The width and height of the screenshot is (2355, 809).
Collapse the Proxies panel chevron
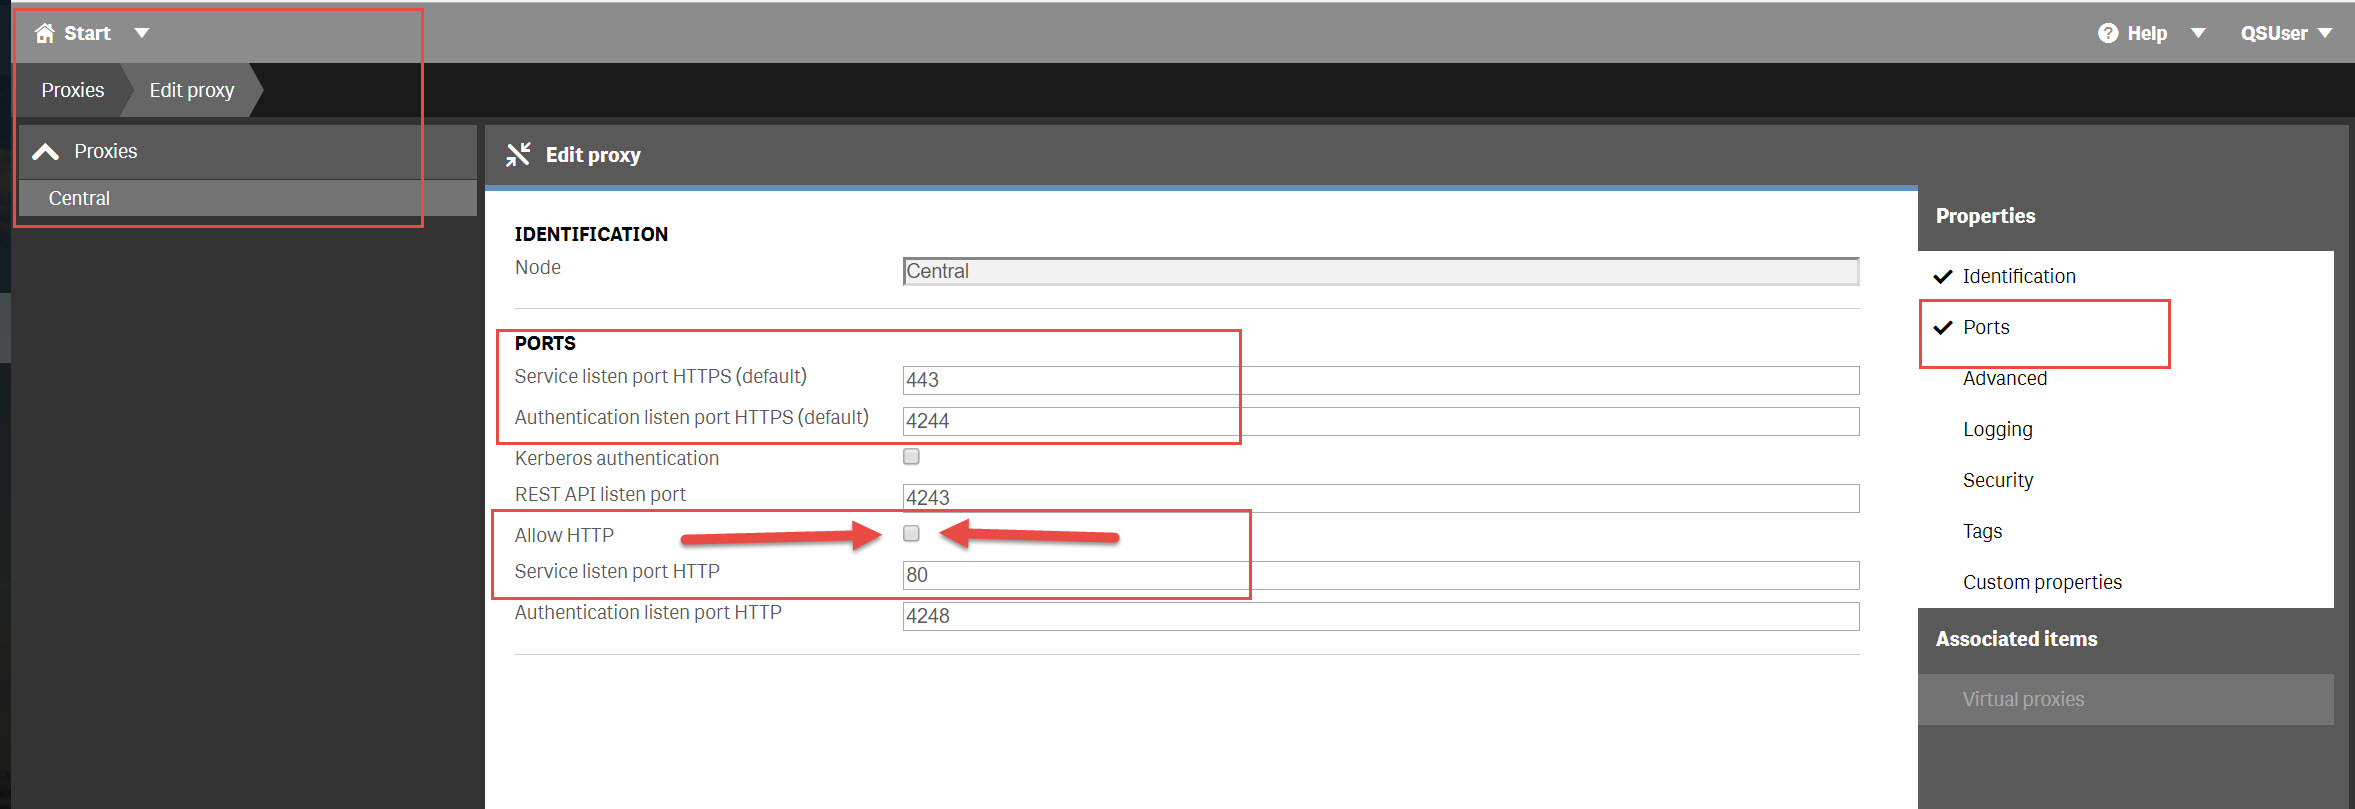tap(45, 151)
